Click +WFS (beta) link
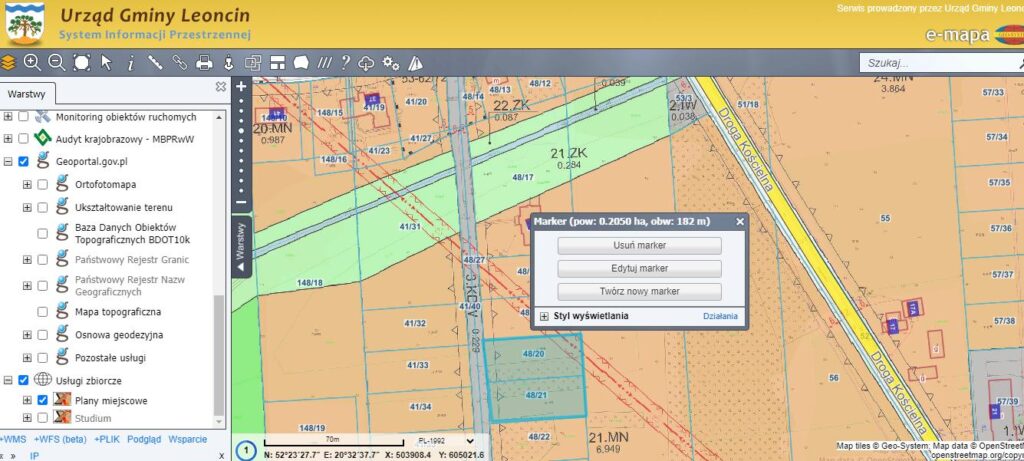Viewport: 1024px width, 461px height. (x=60, y=439)
